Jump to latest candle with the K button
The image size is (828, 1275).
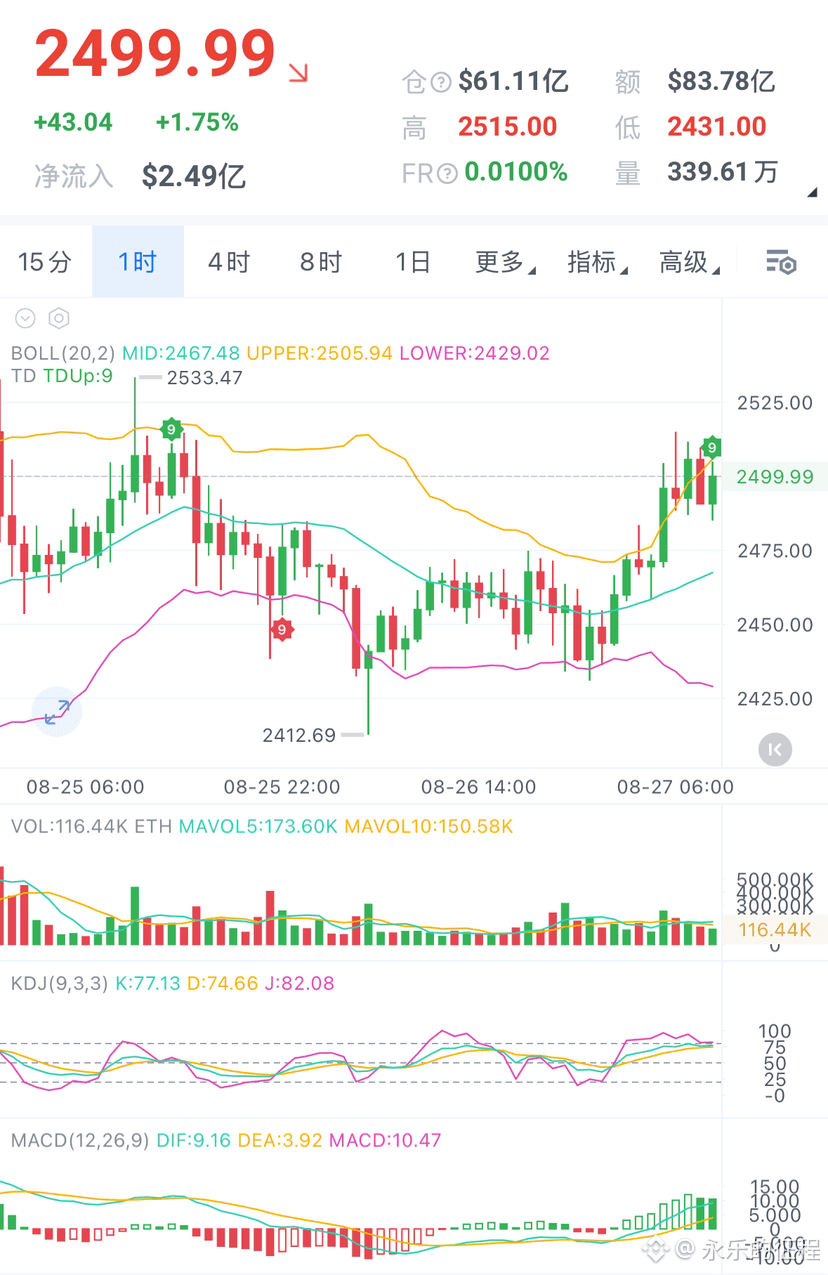[775, 749]
